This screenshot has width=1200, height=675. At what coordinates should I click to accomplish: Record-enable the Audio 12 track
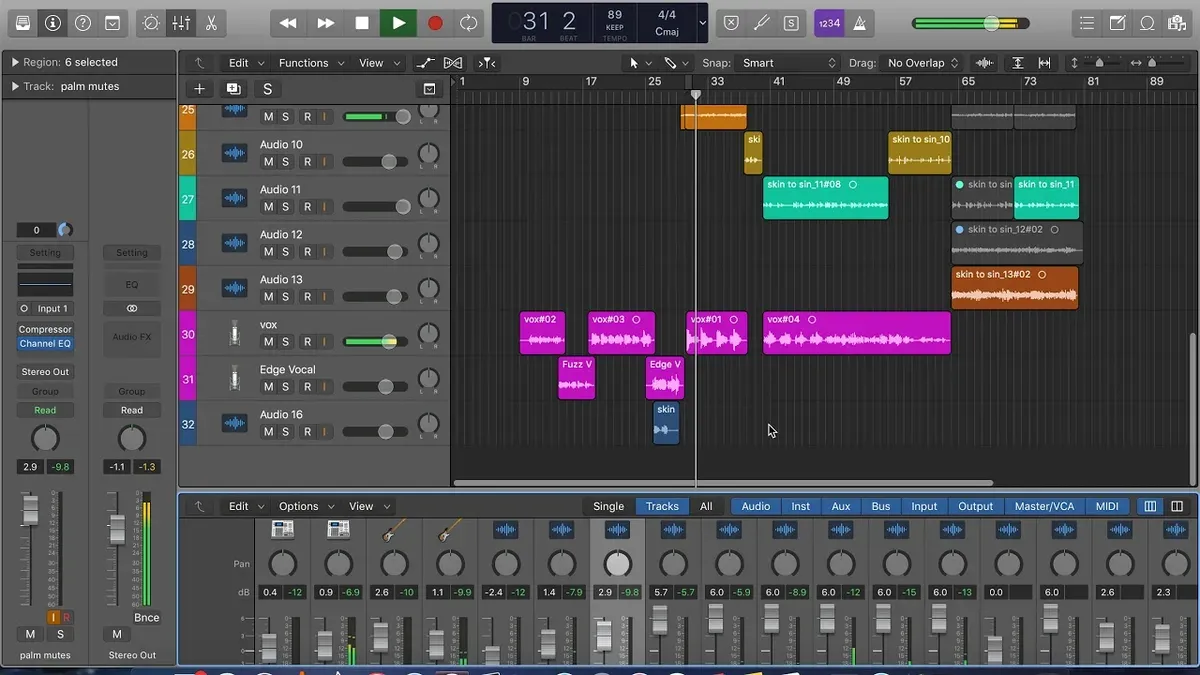click(x=307, y=252)
